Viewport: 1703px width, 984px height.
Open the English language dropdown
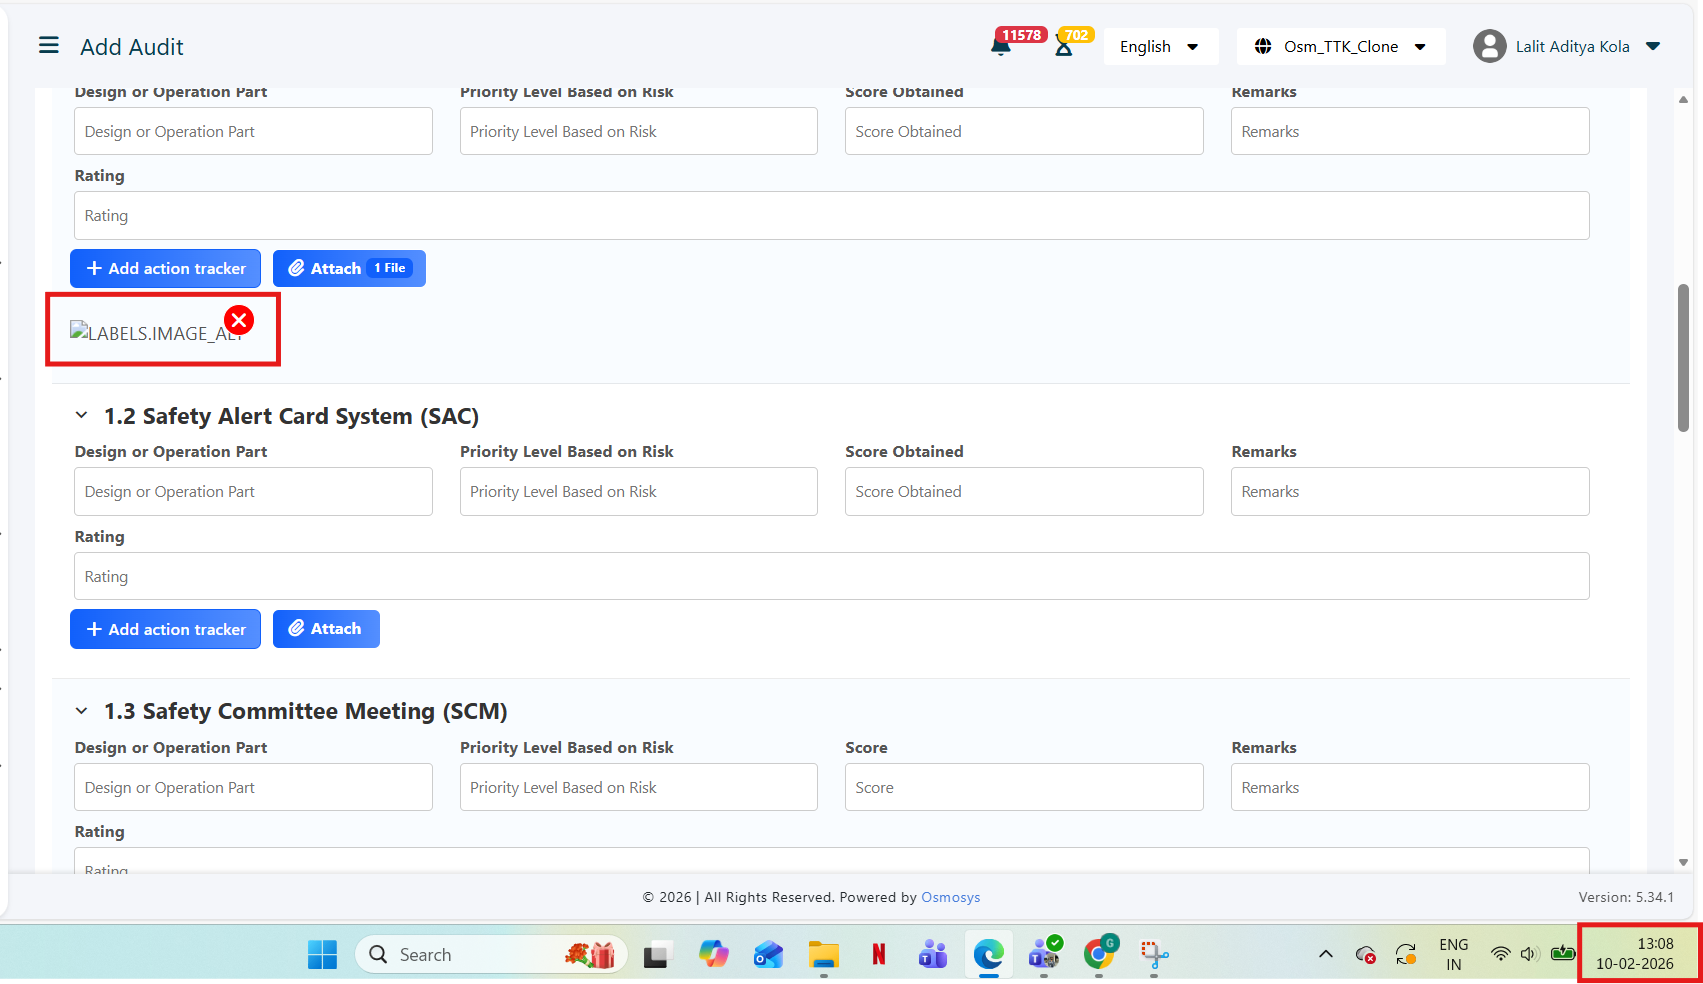[1160, 47]
